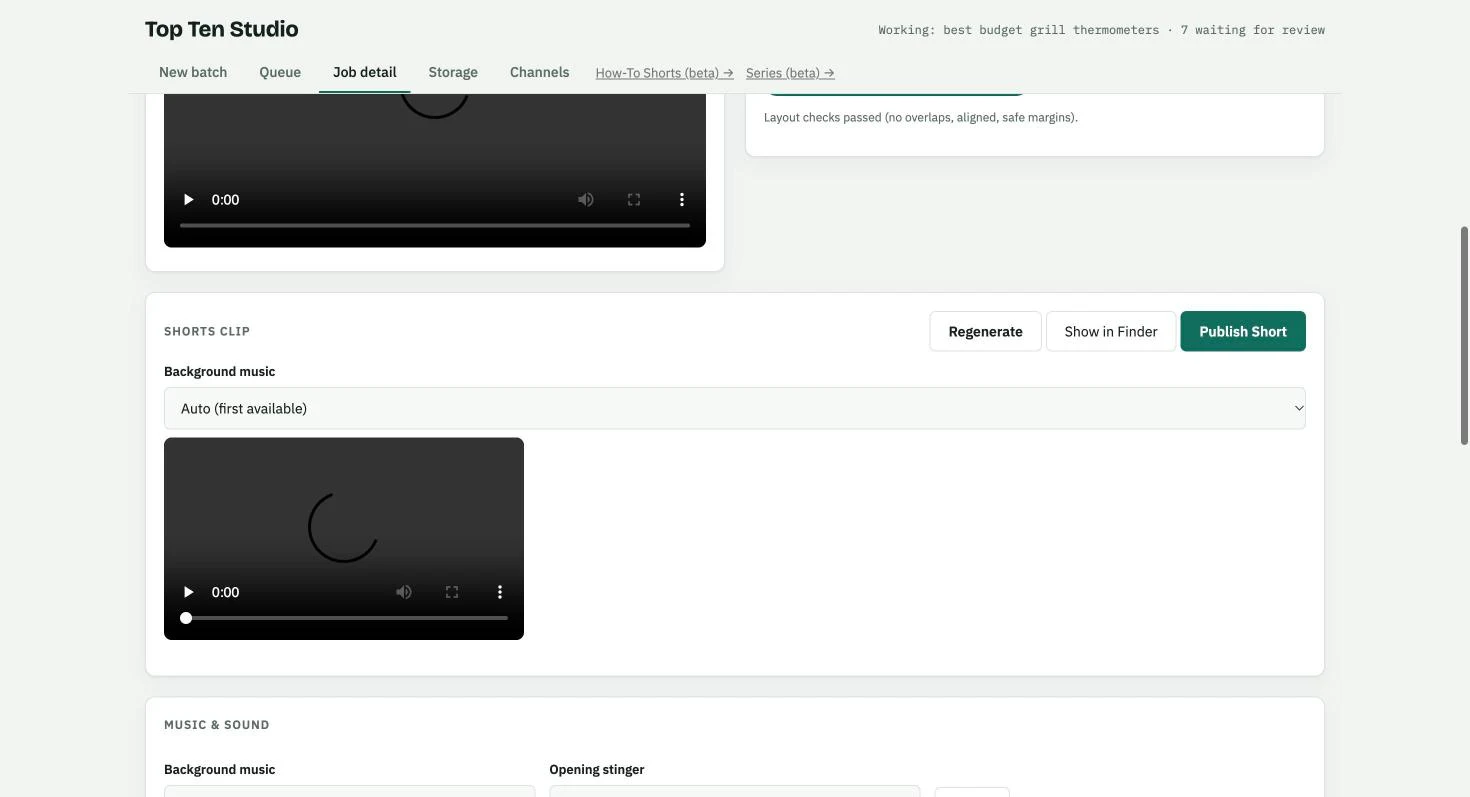Open the Storage tab
This screenshot has height=797, width=1470.
coord(453,72)
